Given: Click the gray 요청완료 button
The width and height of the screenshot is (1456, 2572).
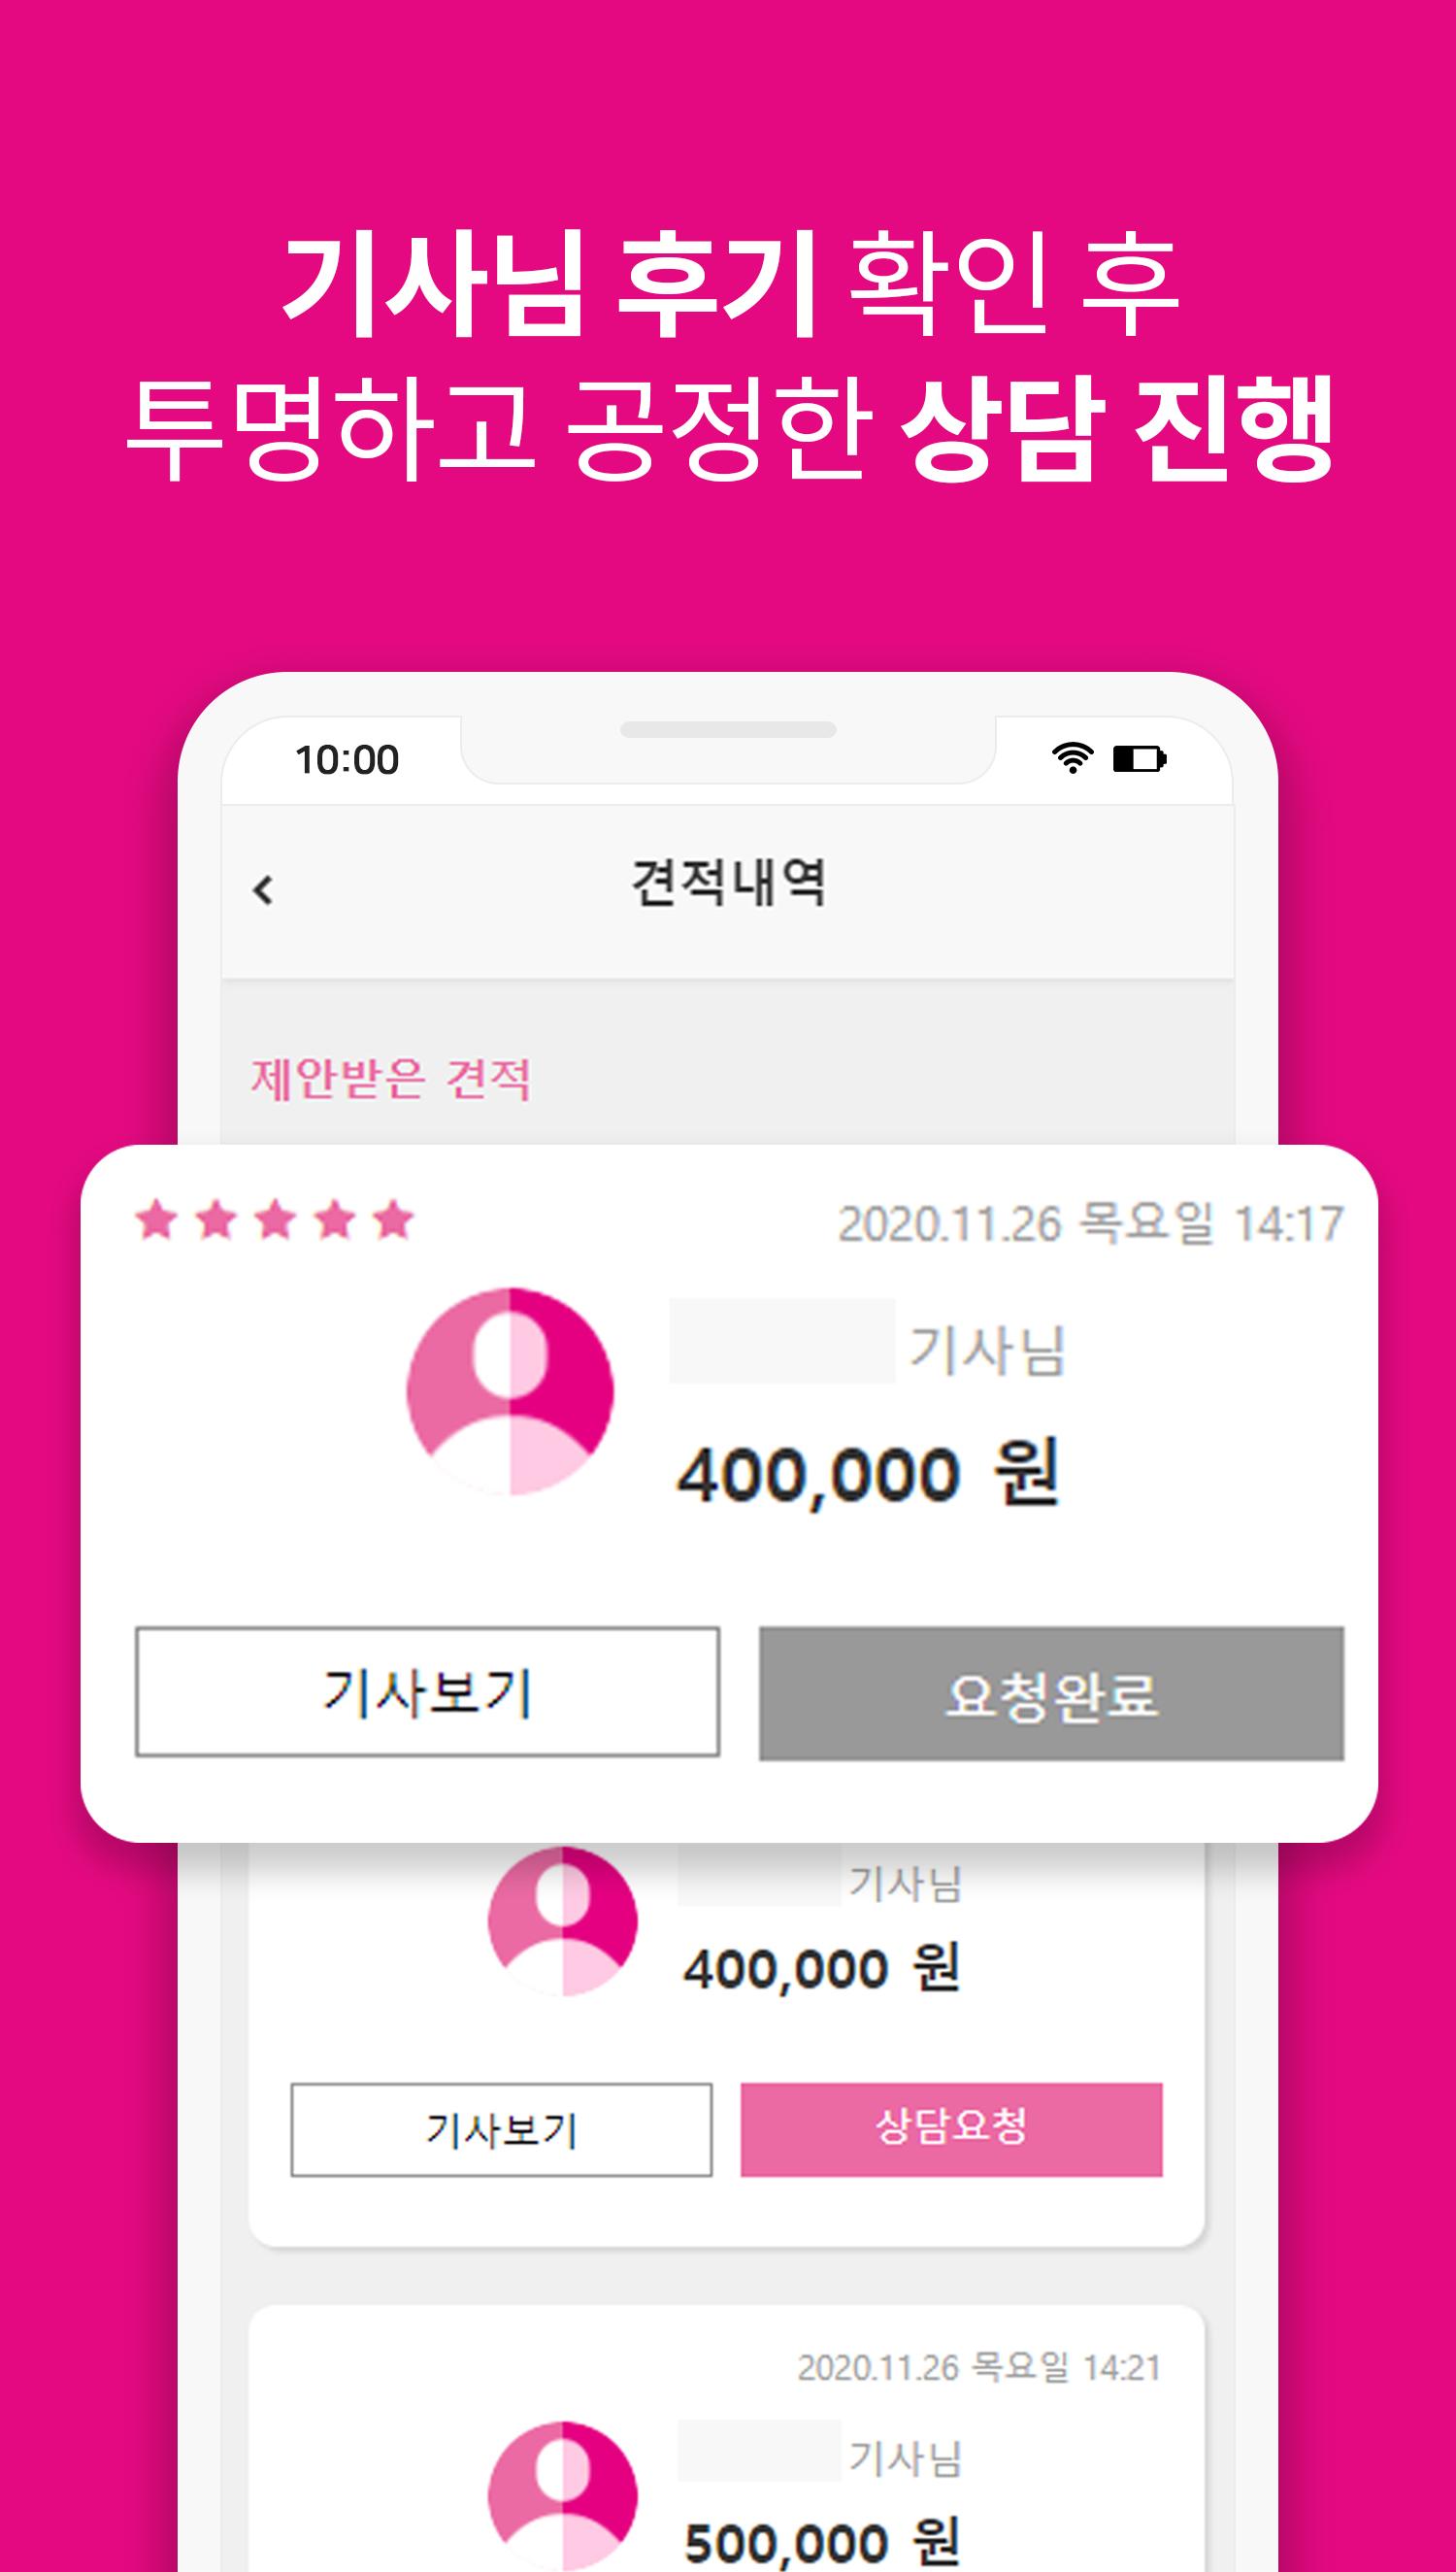Looking at the screenshot, I should (1051, 1693).
